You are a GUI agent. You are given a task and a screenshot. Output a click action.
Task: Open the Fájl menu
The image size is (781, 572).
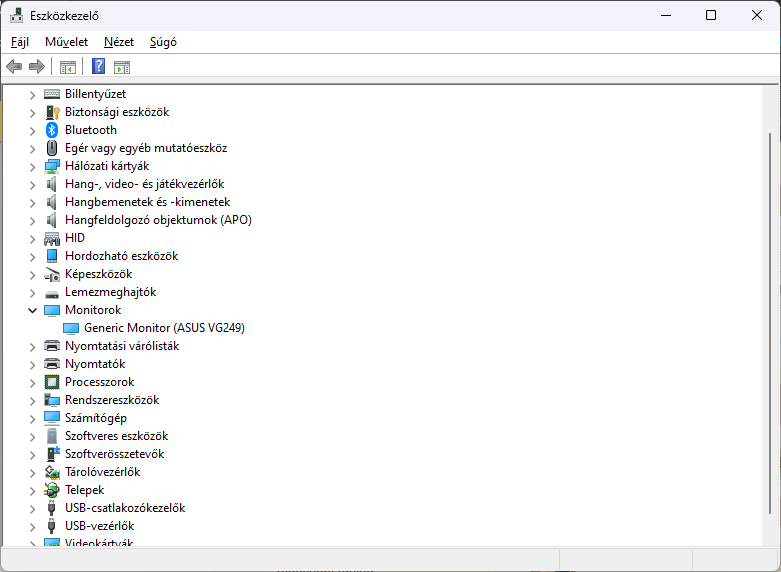pyautogui.click(x=20, y=42)
